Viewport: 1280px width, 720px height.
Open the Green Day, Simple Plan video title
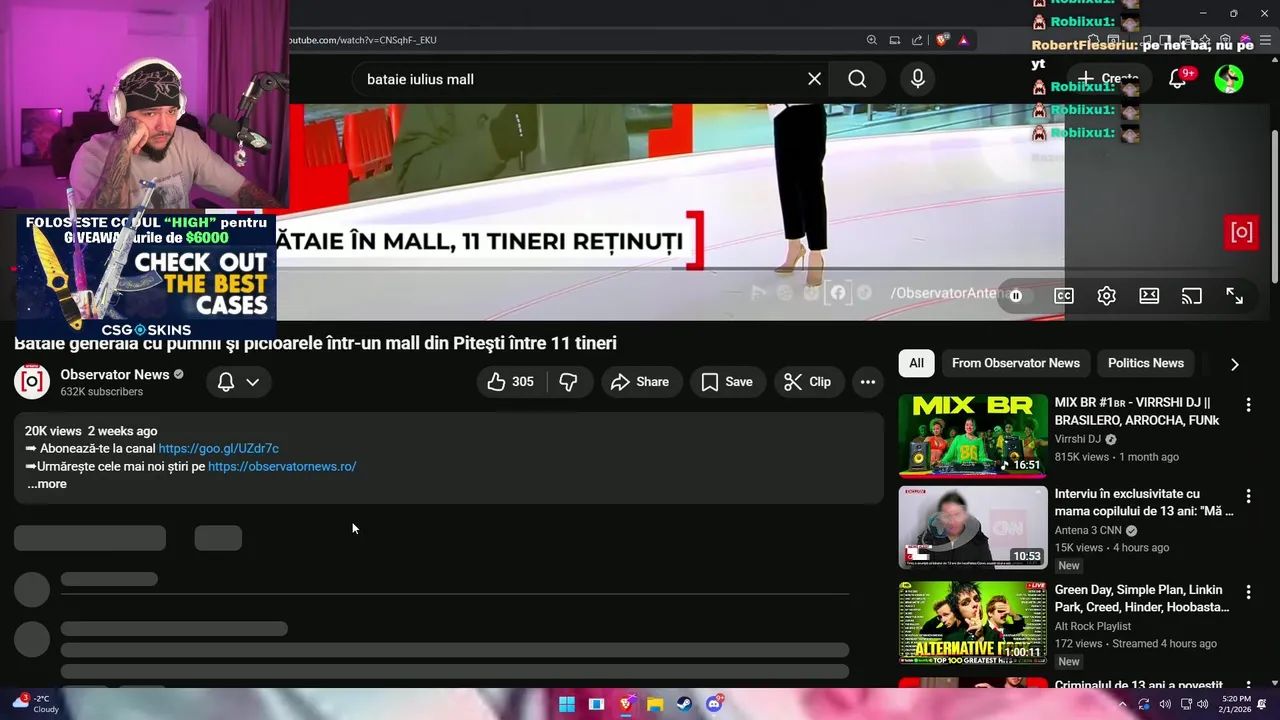tap(1142, 599)
